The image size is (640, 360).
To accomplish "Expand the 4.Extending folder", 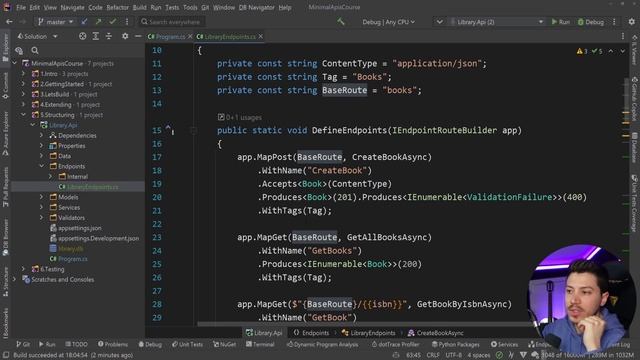I will click(24, 104).
